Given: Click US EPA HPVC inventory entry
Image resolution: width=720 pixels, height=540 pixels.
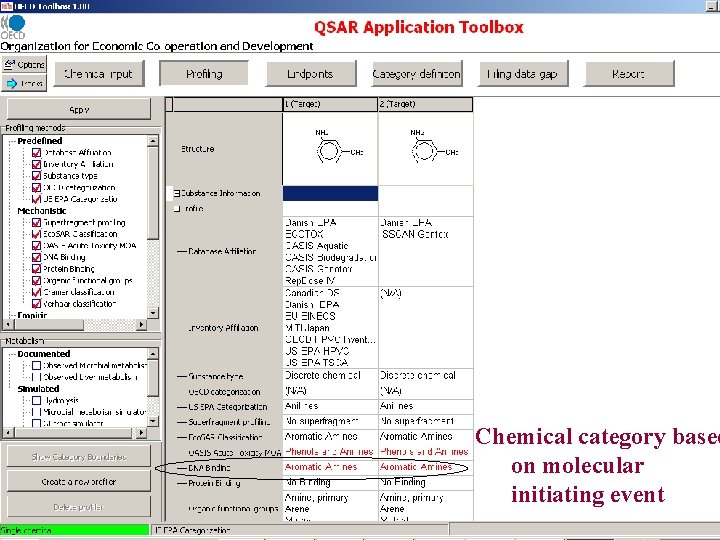Looking at the screenshot, I should (x=317, y=351).
